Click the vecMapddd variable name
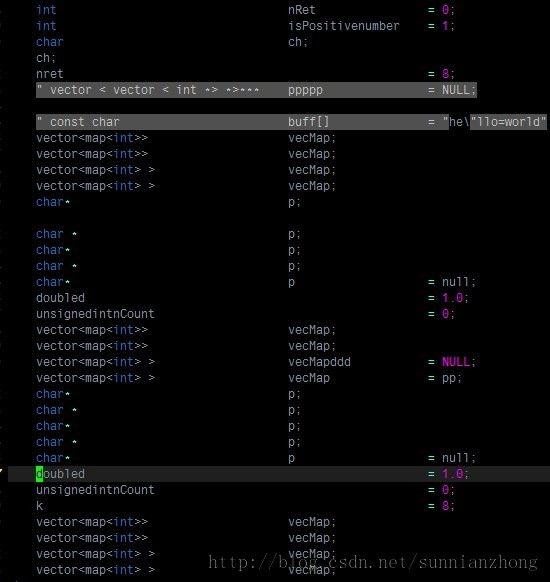550x582 pixels. pos(319,362)
